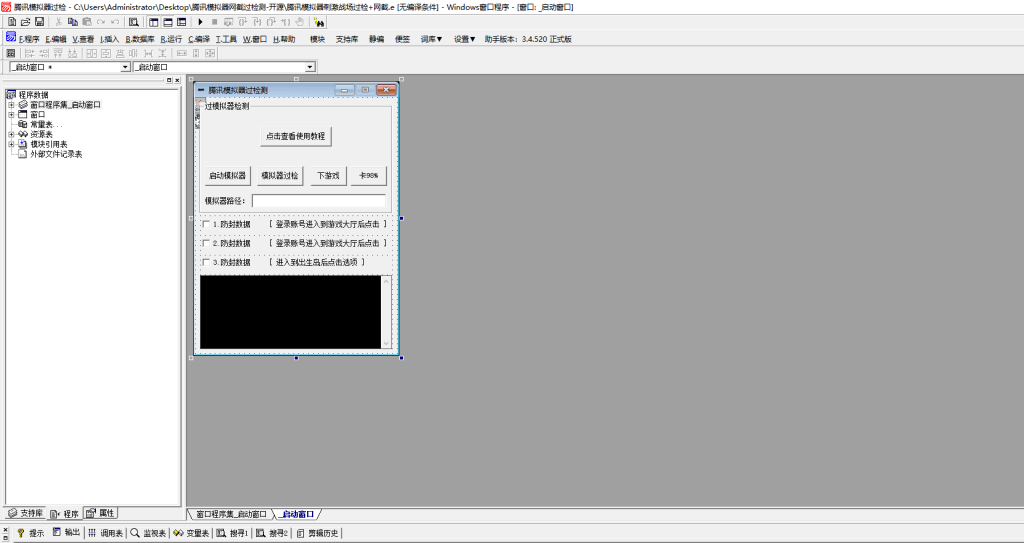Click the New file toolbar icon
The height and width of the screenshot is (543, 1024).
[x=12, y=22]
